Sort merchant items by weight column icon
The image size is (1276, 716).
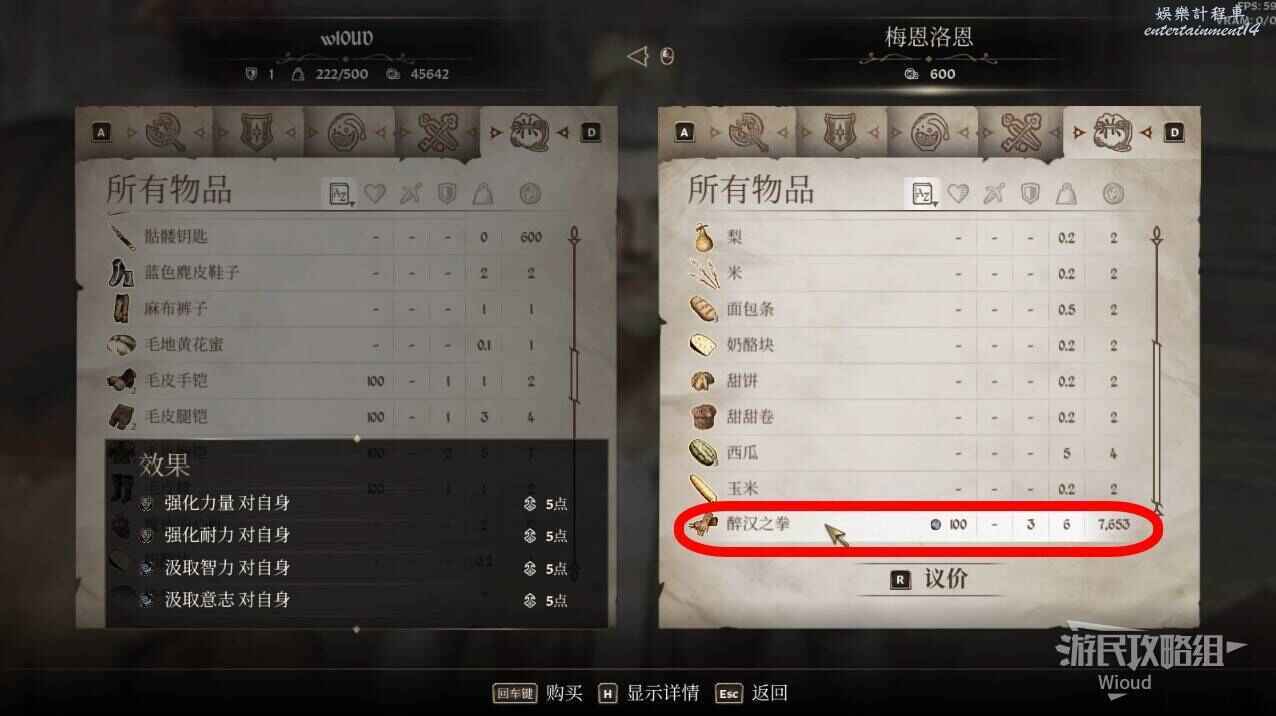[1067, 194]
